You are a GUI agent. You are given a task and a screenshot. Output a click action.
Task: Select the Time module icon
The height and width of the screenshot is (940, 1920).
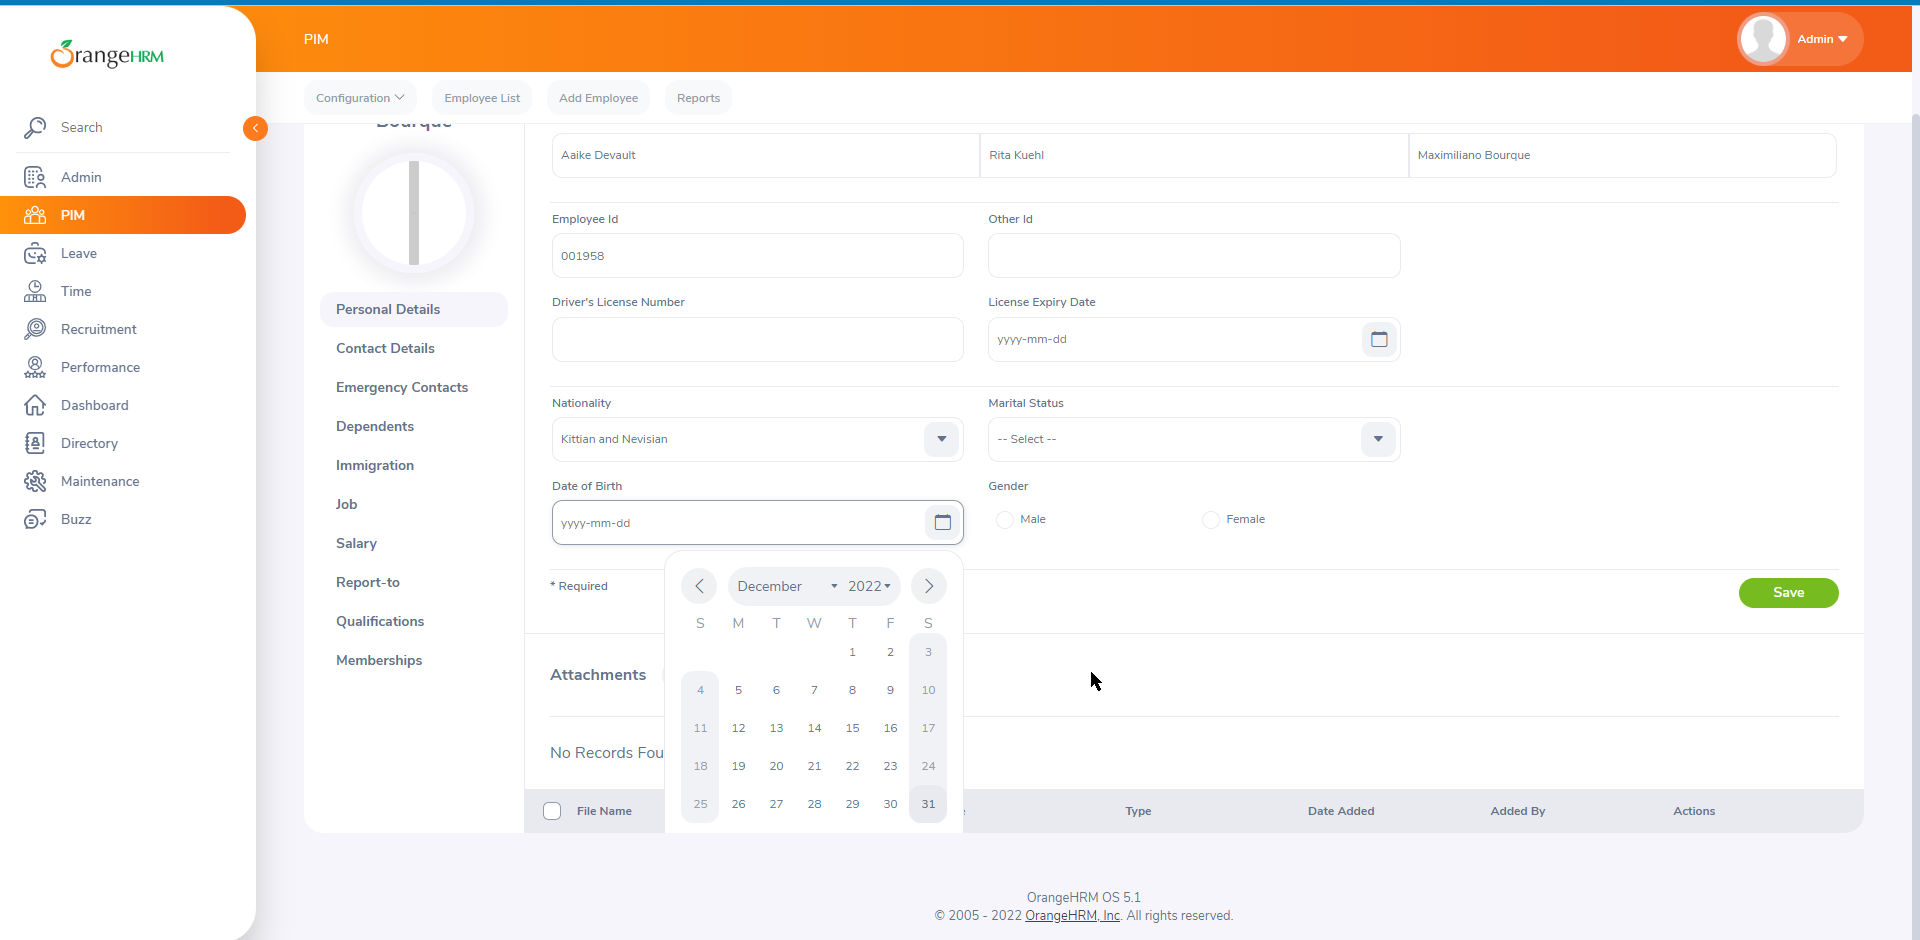36,291
